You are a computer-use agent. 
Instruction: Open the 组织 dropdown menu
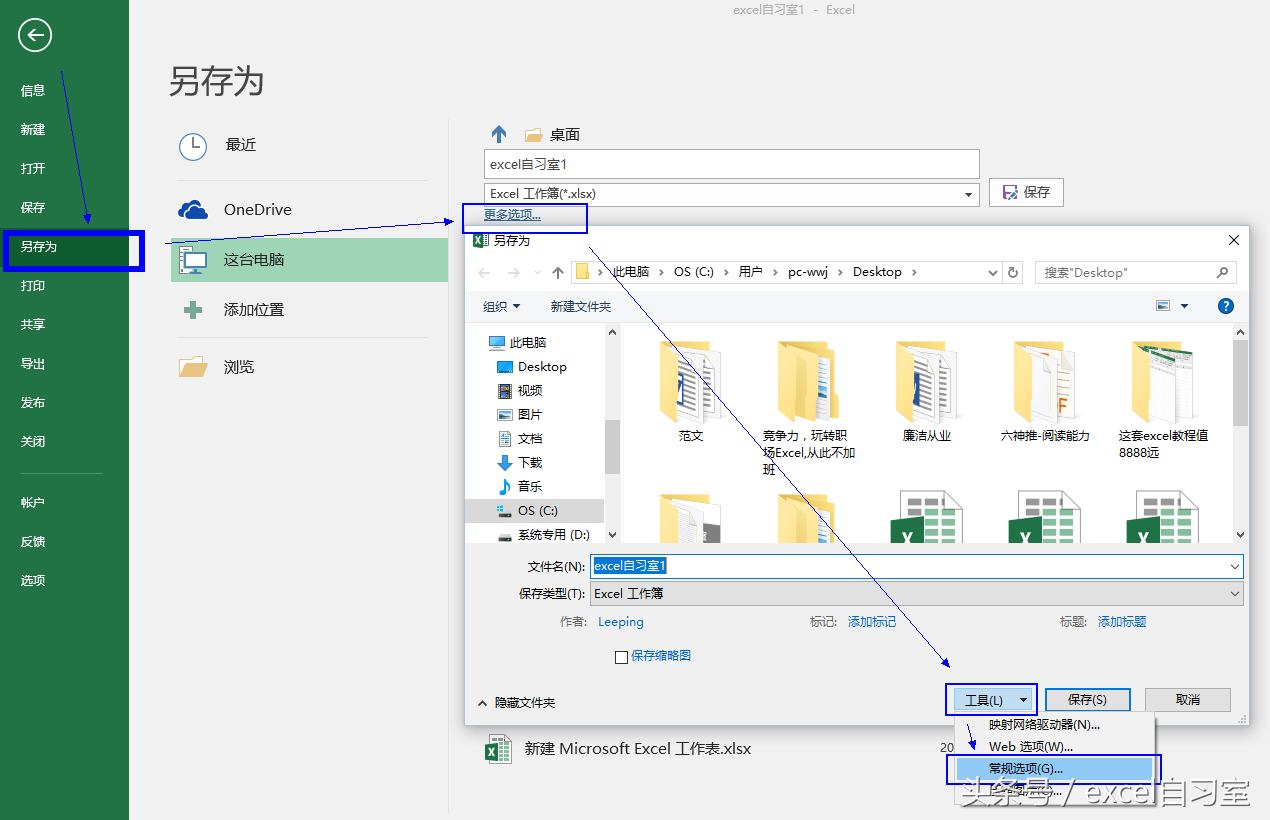501,306
